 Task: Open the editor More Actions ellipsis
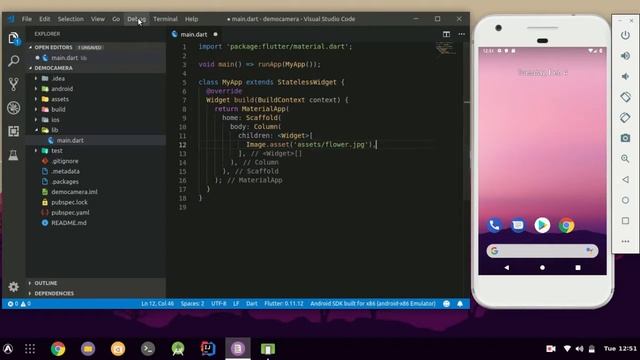point(462,34)
